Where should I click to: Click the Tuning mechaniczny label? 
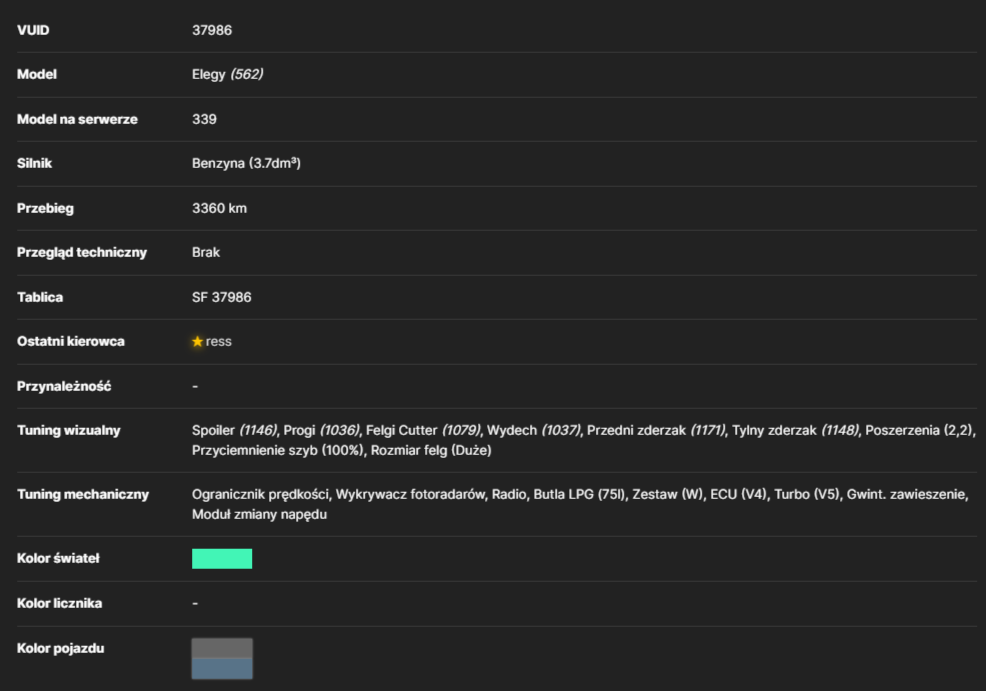pyautogui.click(x=83, y=494)
